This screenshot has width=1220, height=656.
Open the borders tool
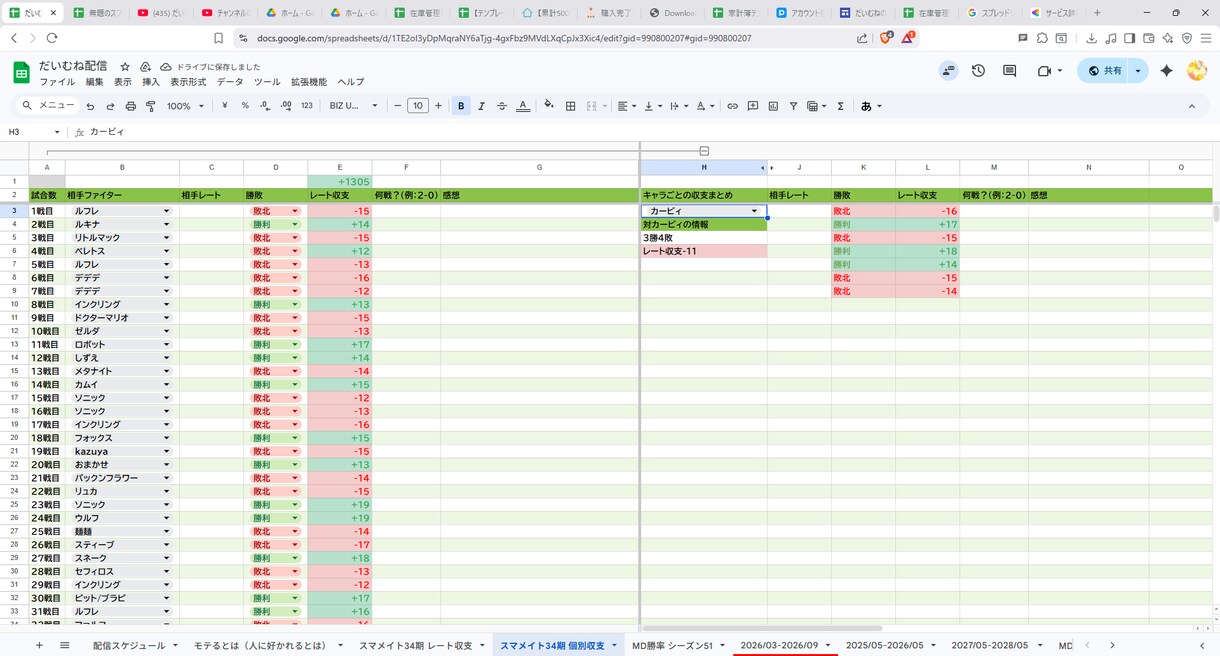pyautogui.click(x=570, y=106)
